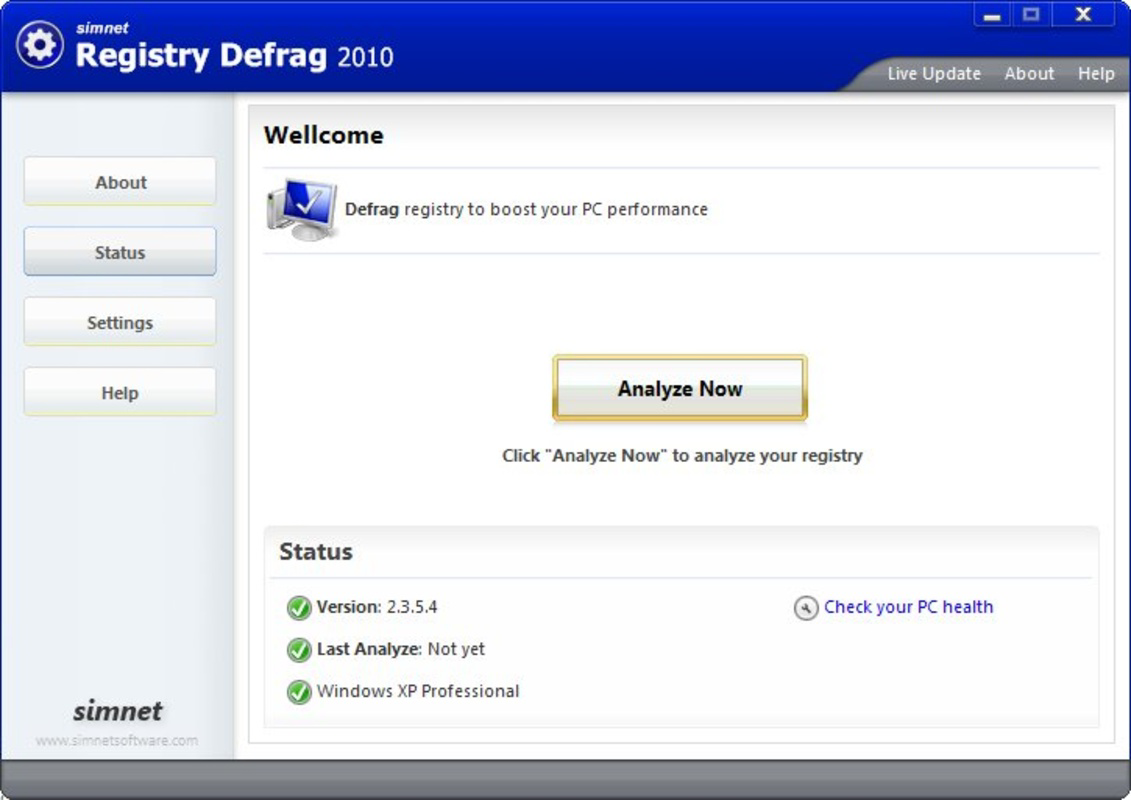1131x800 pixels.
Task: Open Help in the top-right menu
Action: pos(1096,74)
